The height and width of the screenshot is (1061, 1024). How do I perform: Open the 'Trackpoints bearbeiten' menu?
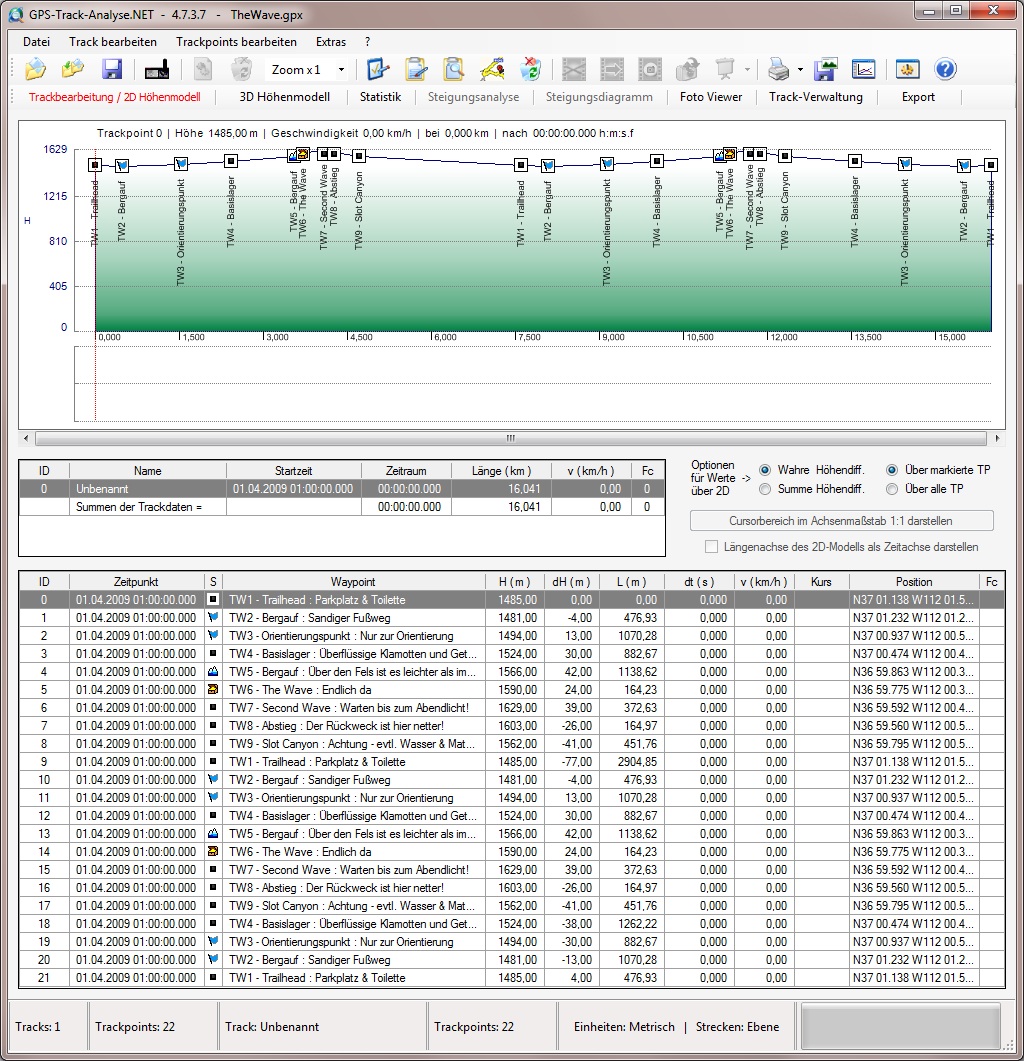coord(236,42)
